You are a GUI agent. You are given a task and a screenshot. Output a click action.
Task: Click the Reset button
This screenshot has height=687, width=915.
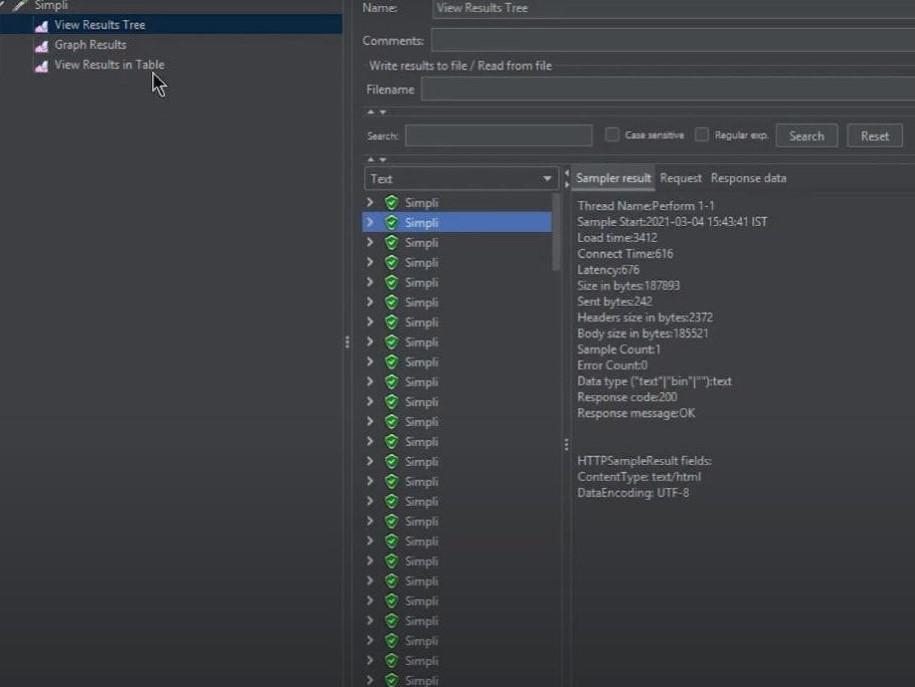click(874, 136)
